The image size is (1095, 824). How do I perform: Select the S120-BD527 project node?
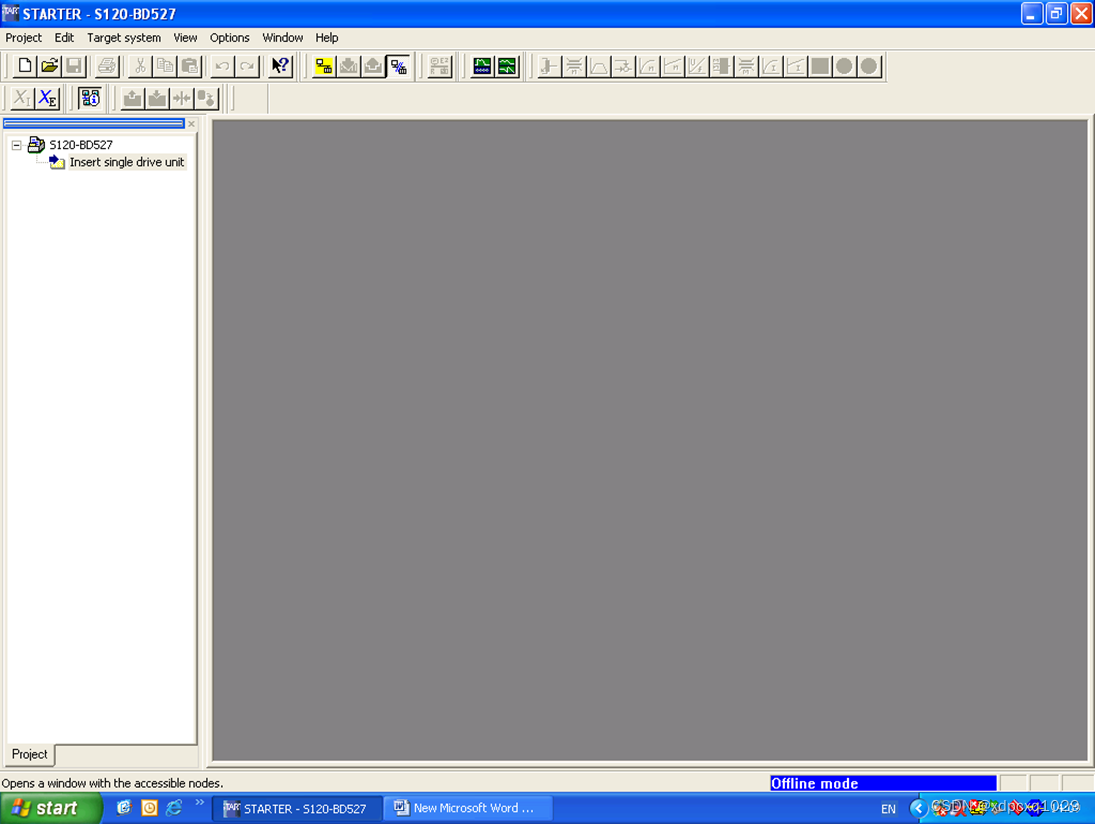tap(80, 145)
